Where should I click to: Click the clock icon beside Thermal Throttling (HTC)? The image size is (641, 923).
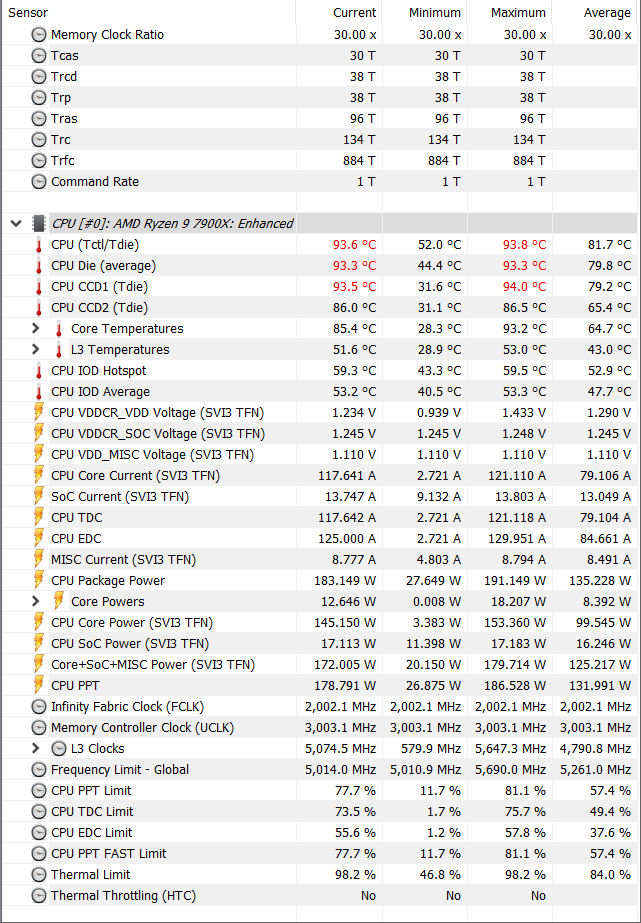(x=39, y=896)
